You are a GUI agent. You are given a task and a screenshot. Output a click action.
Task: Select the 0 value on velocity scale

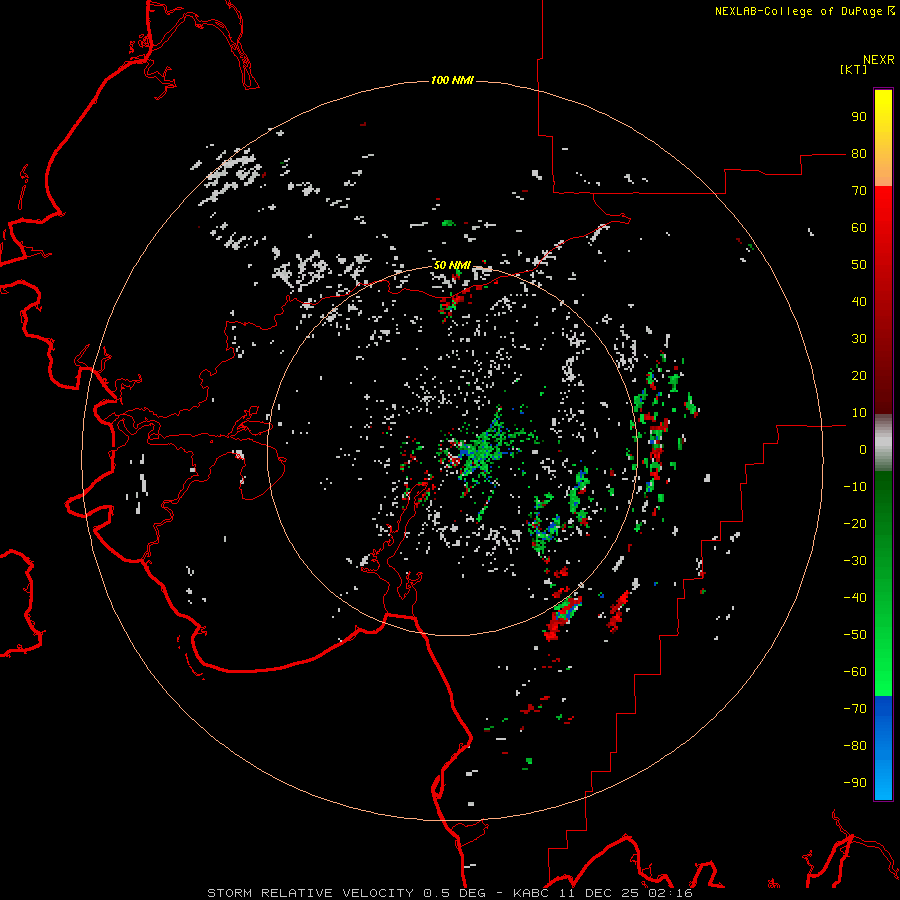click(863, 450)
